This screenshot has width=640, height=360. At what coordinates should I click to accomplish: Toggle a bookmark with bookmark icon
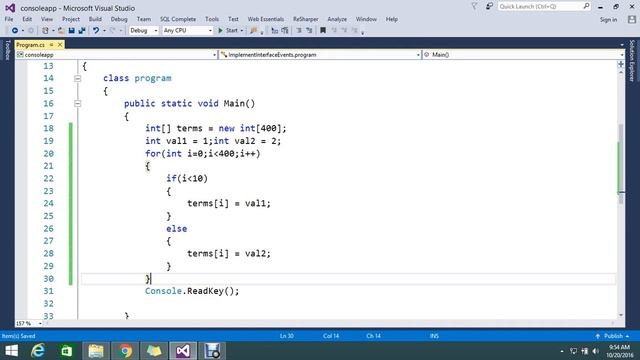(x=323, y=31)
